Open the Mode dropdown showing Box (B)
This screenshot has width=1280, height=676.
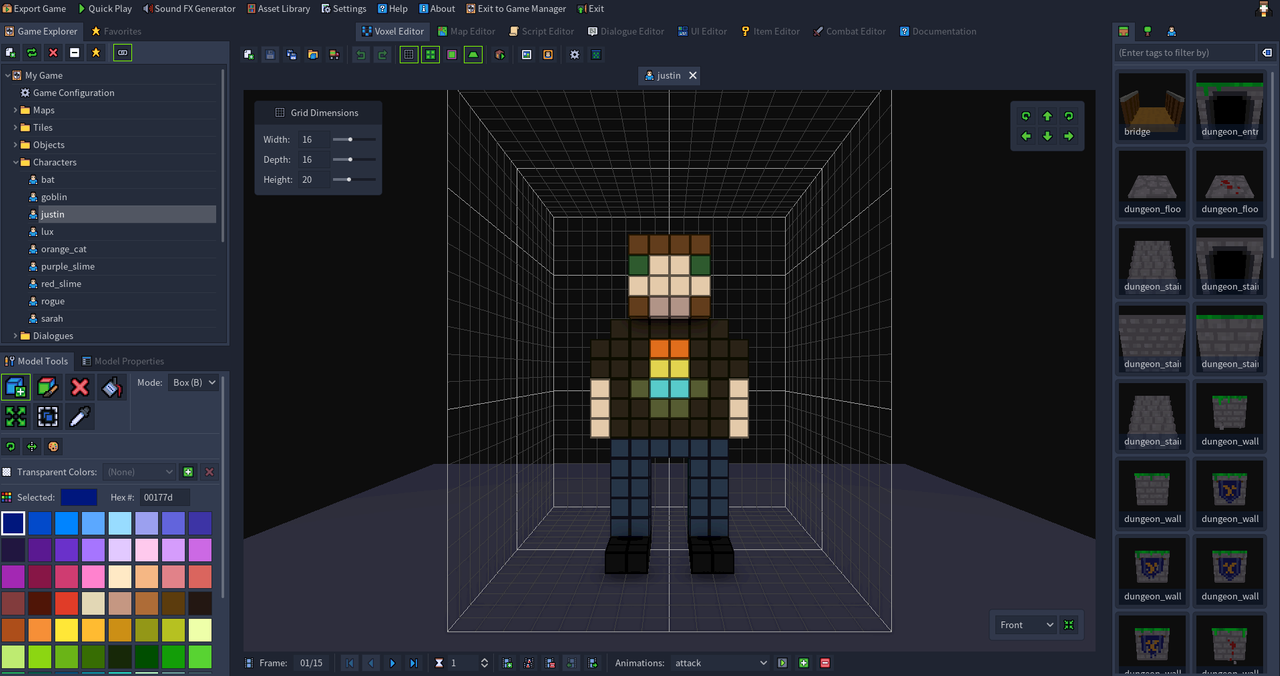[194, 383]
